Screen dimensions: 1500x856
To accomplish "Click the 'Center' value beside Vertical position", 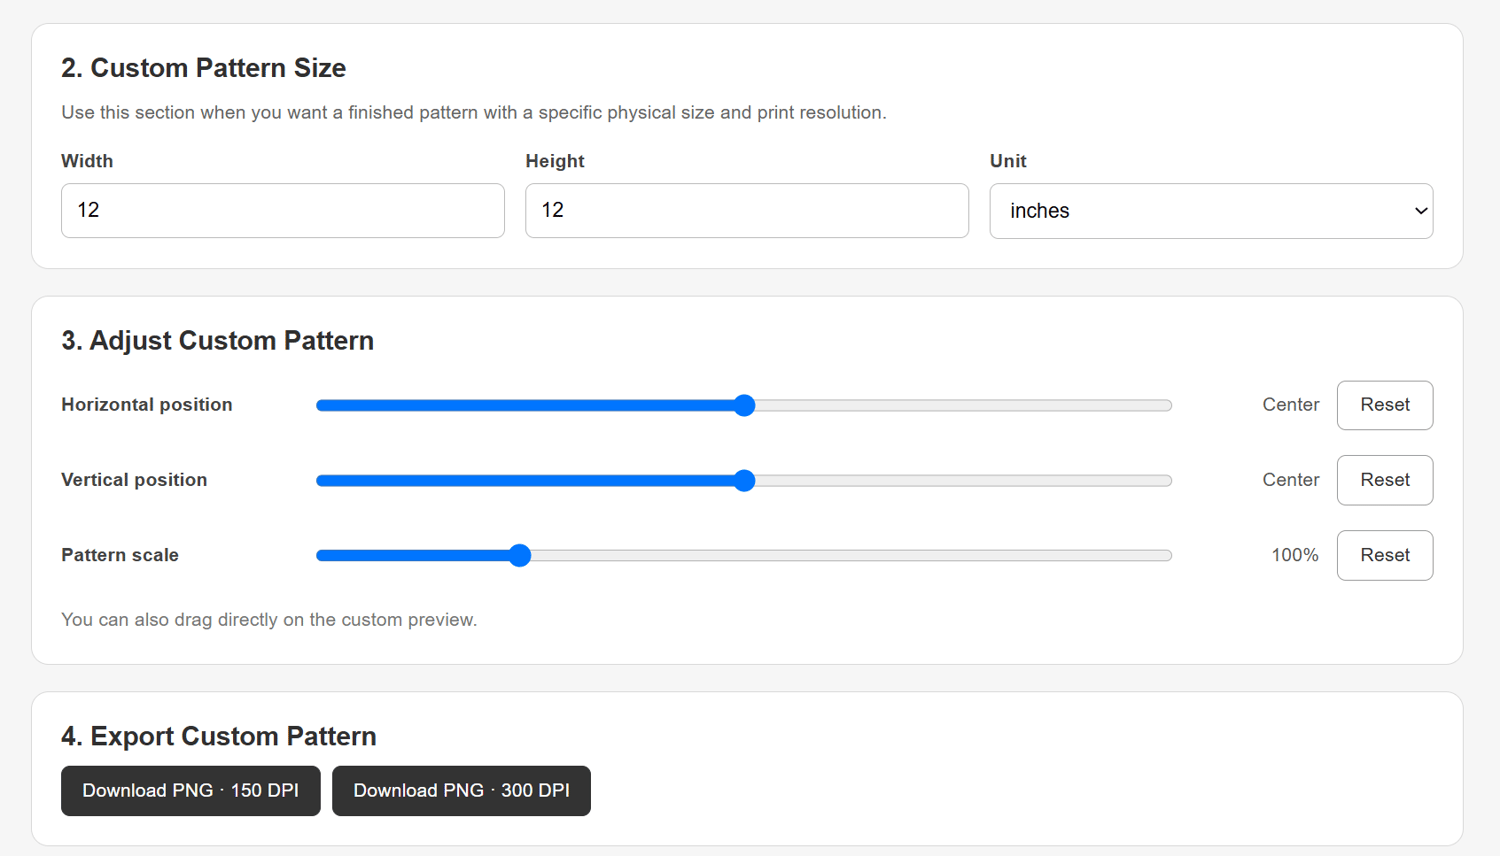I will tap(1291, 480).
